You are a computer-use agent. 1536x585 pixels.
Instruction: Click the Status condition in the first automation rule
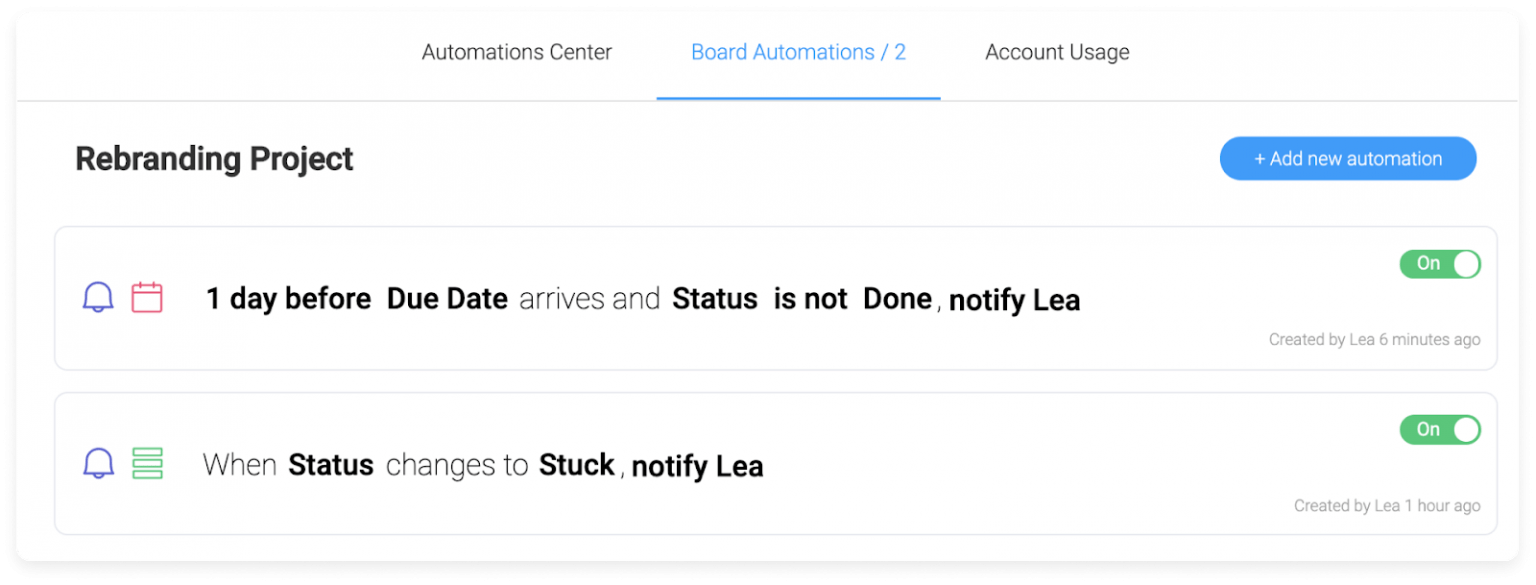point(715,298)
